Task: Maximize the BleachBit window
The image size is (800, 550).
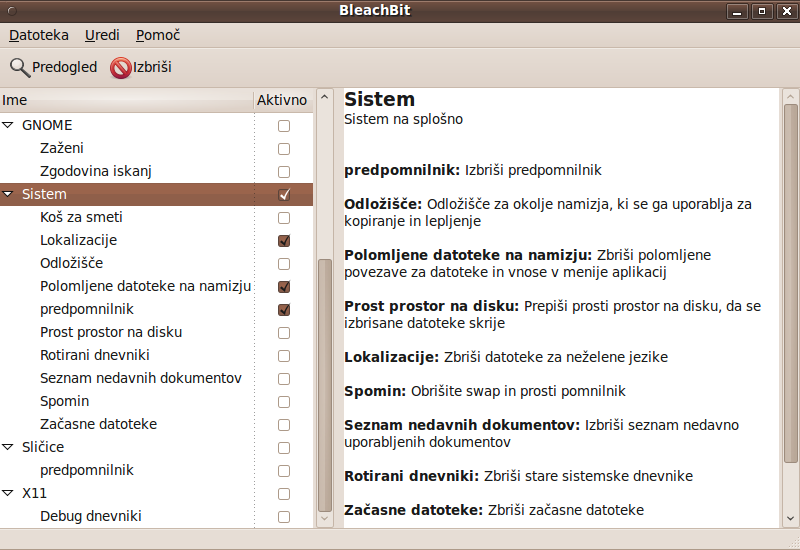Action: (762, 11)
